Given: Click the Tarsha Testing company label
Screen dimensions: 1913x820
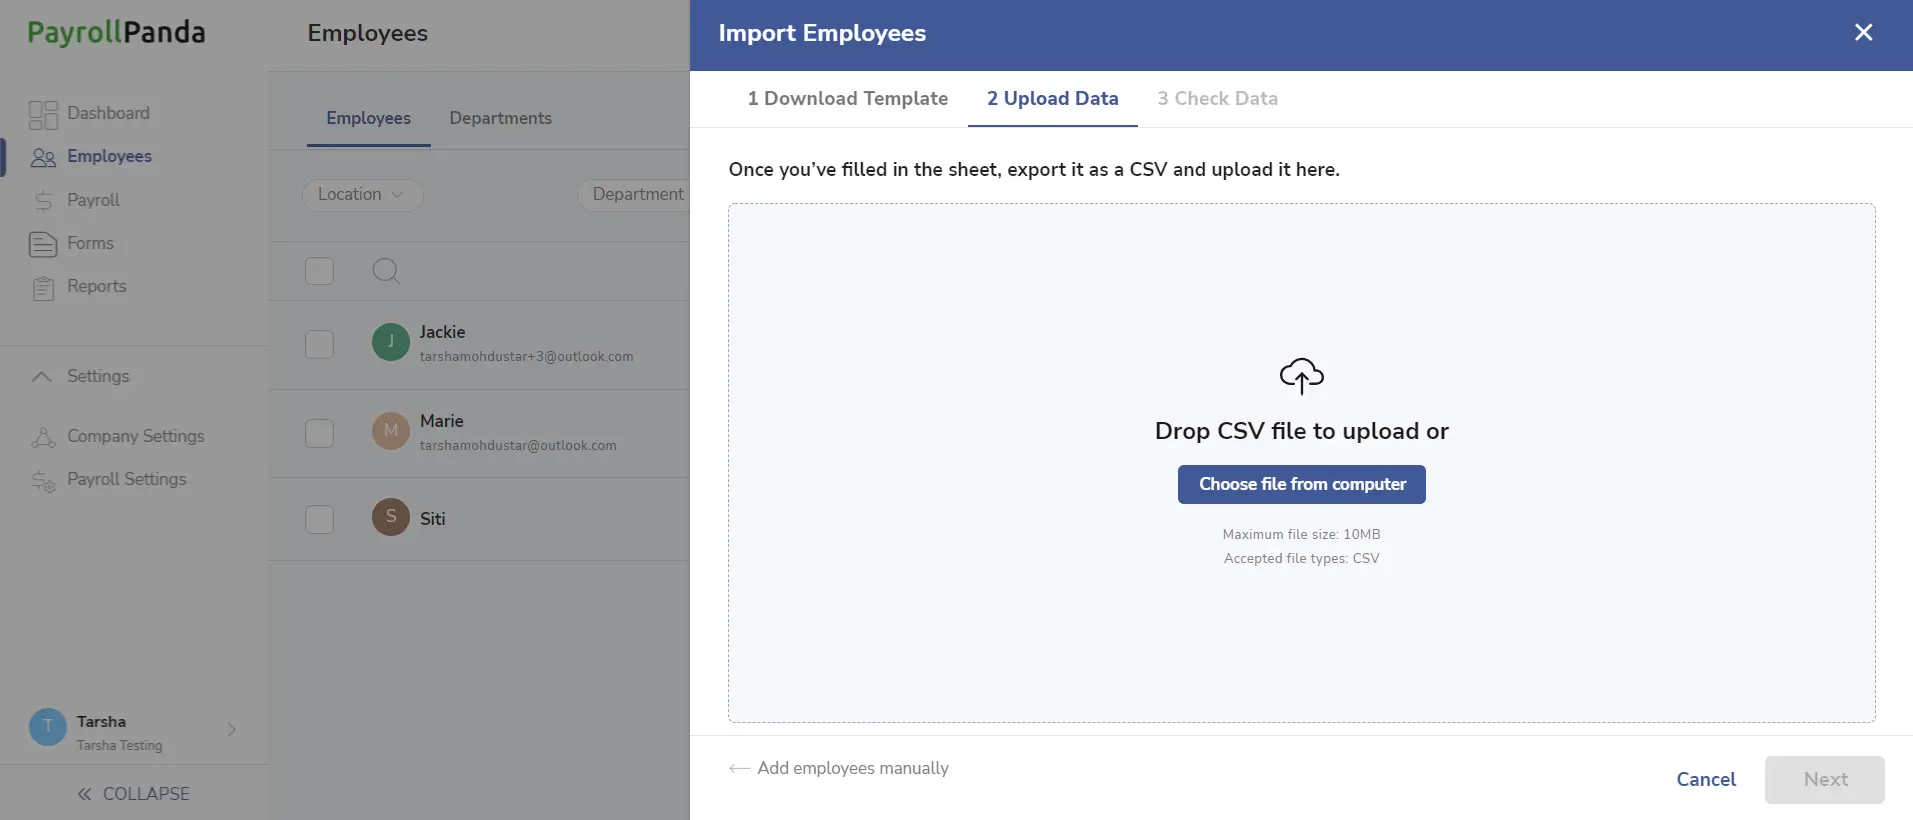Looking at the screenshot, I should 119,746.
